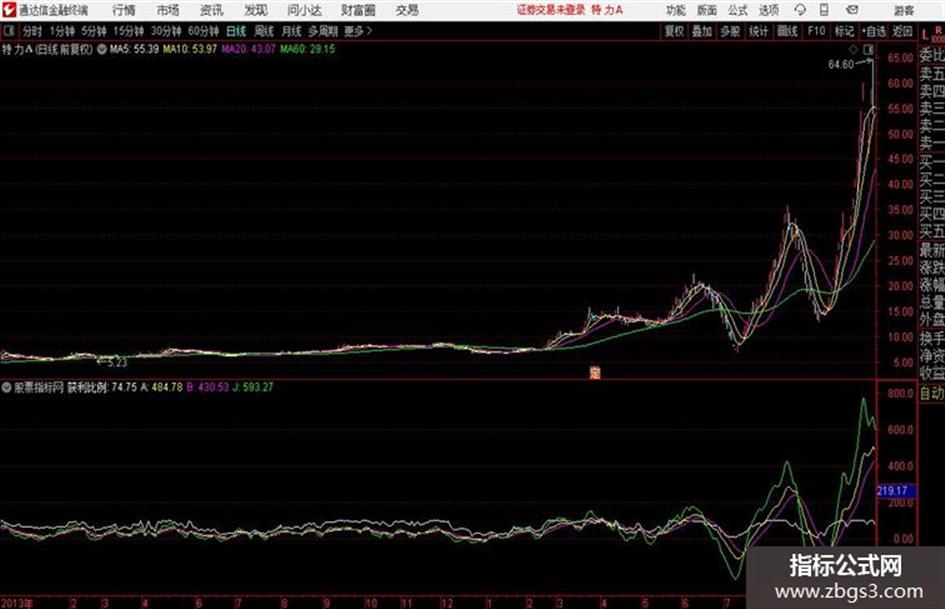Viewport: 945px width, 609px height.
Task: Click the 最新 row in quote panel
Action: tap(932, 250)
